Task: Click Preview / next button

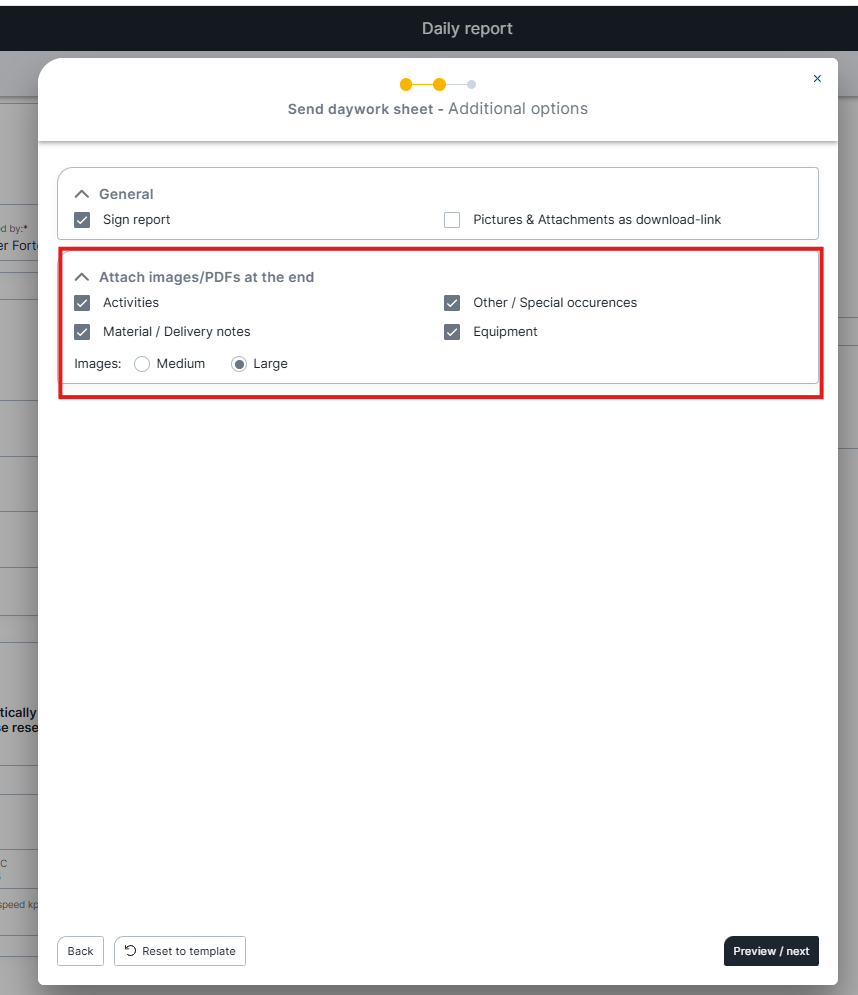Action: click(771, 951)
